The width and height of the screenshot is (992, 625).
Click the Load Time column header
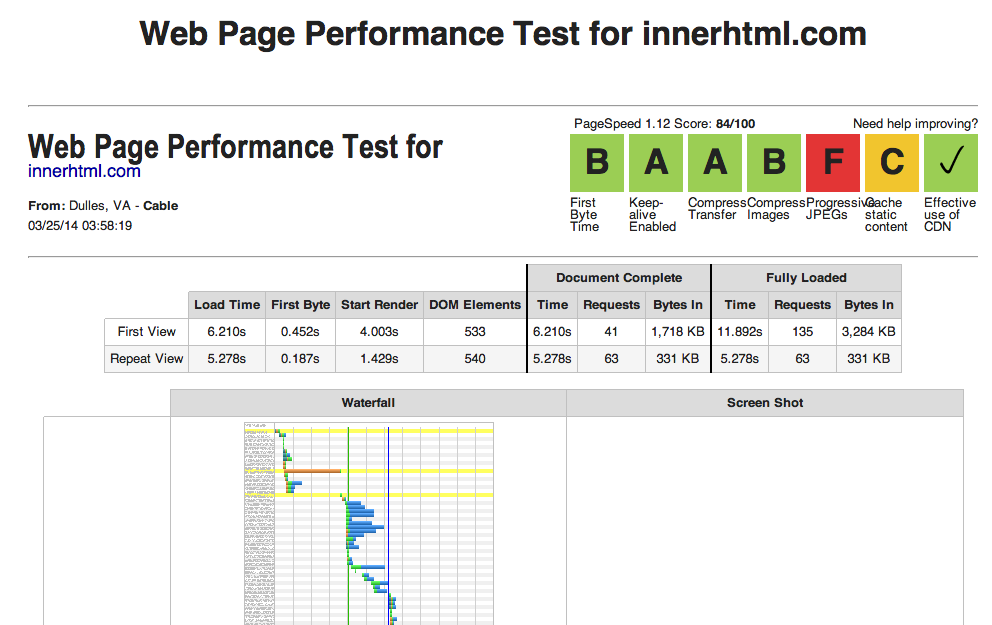coord(227,304)
